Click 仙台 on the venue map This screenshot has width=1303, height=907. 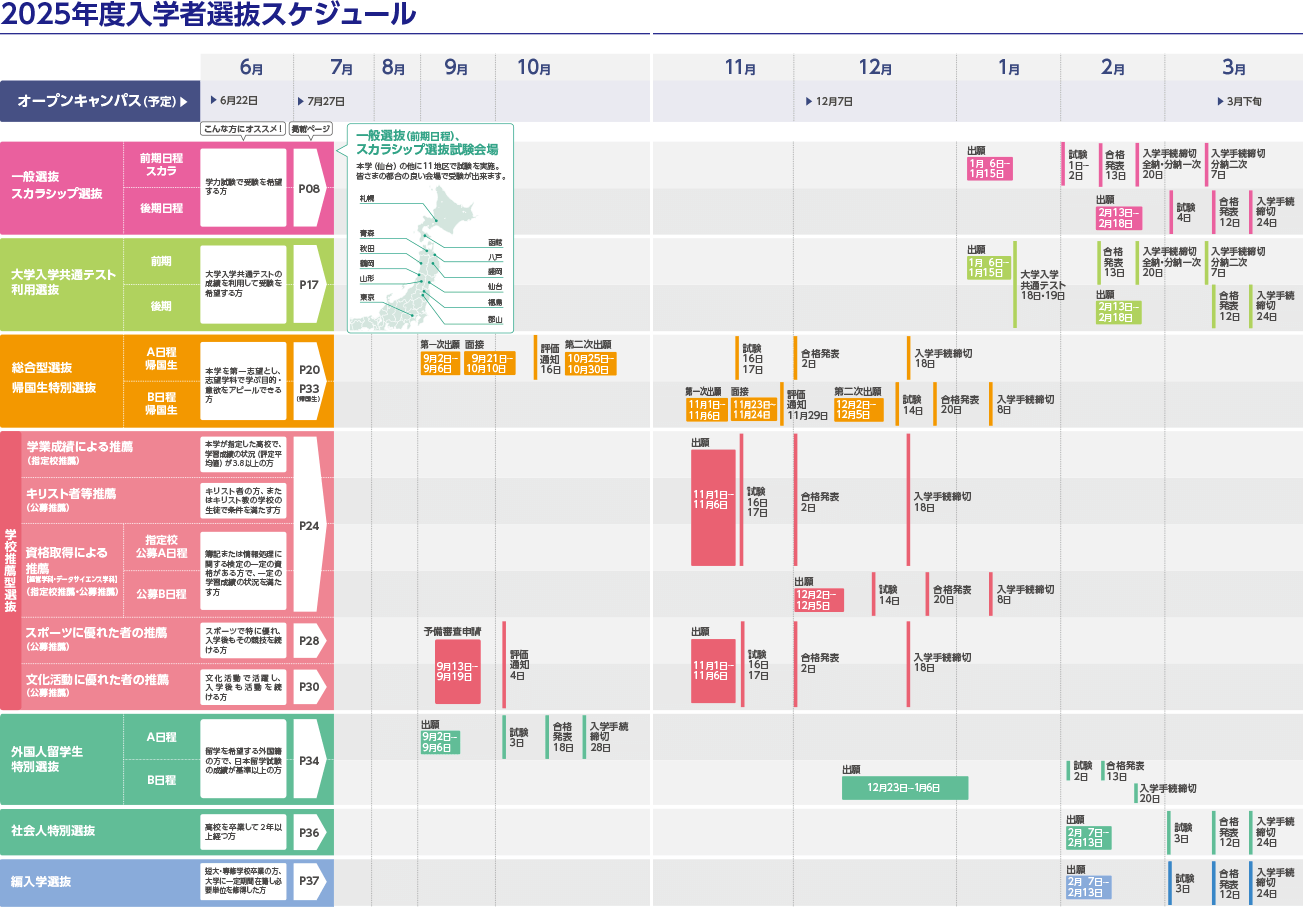tap(495, 287)
